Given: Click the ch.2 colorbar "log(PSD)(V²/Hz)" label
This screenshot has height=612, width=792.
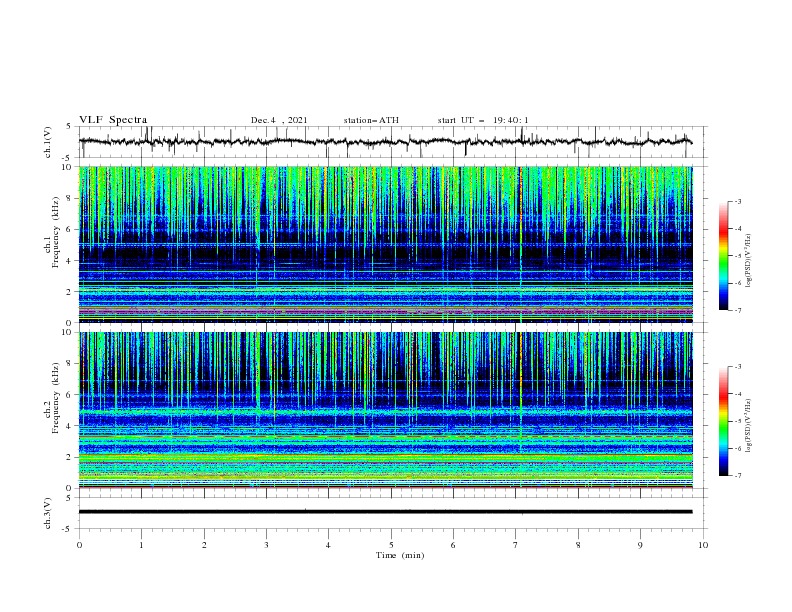Looking at the screenshot, I should (749, 426).
